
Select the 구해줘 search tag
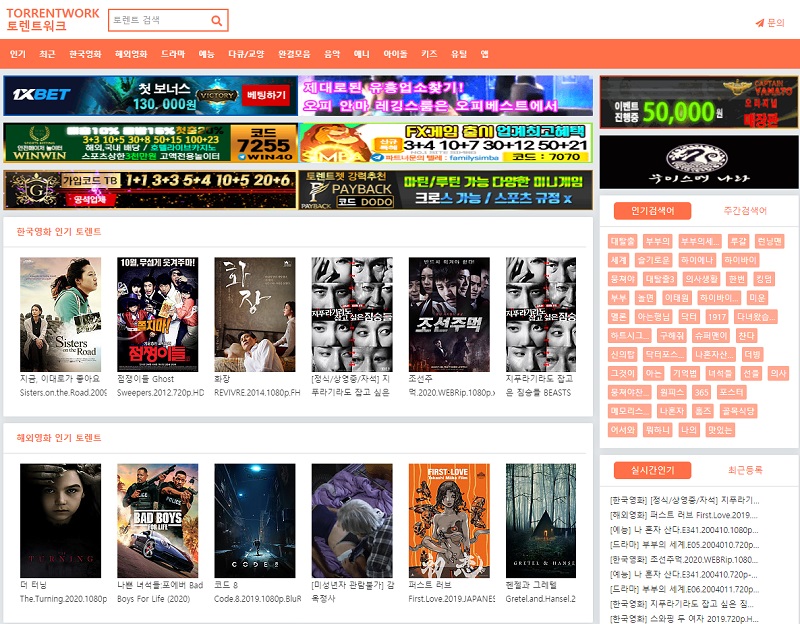point(671,336)
